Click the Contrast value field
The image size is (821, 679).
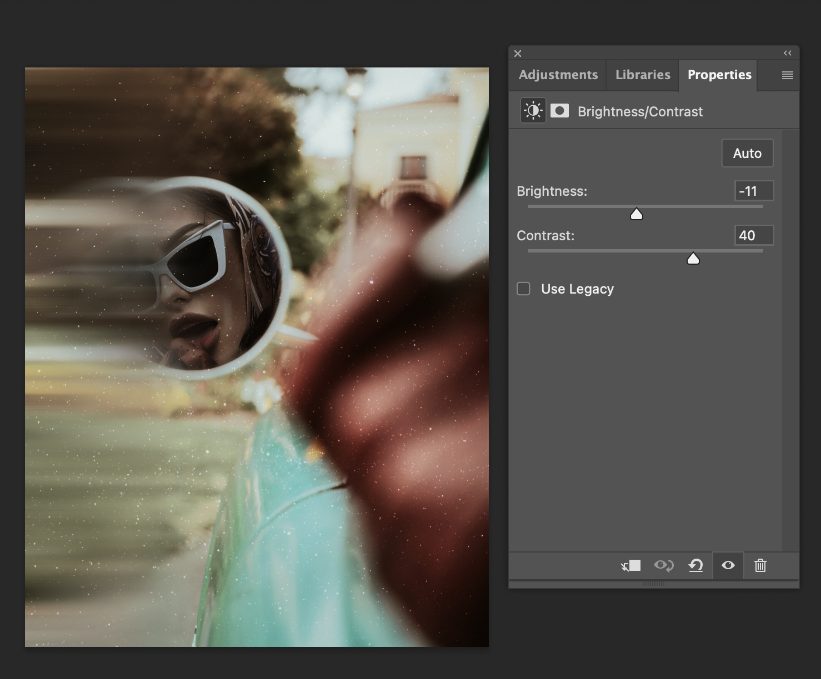click(753, 236)
